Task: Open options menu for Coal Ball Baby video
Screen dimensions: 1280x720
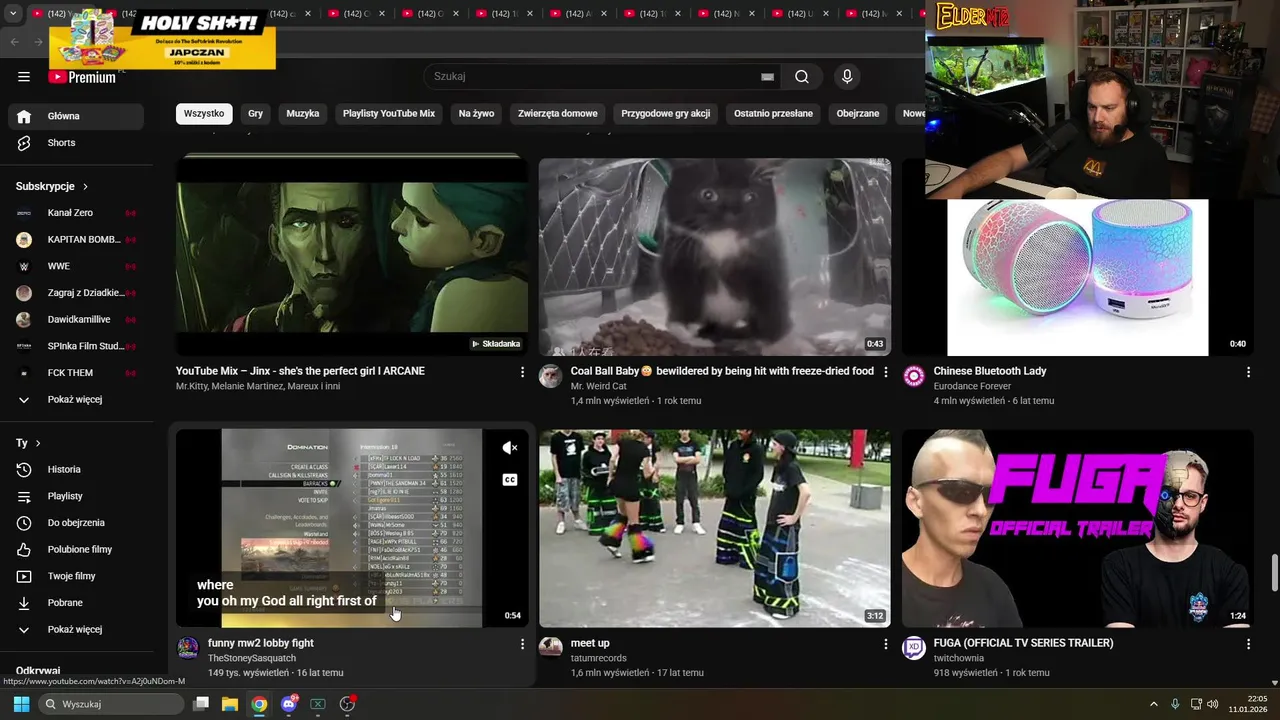Action: 885,372
